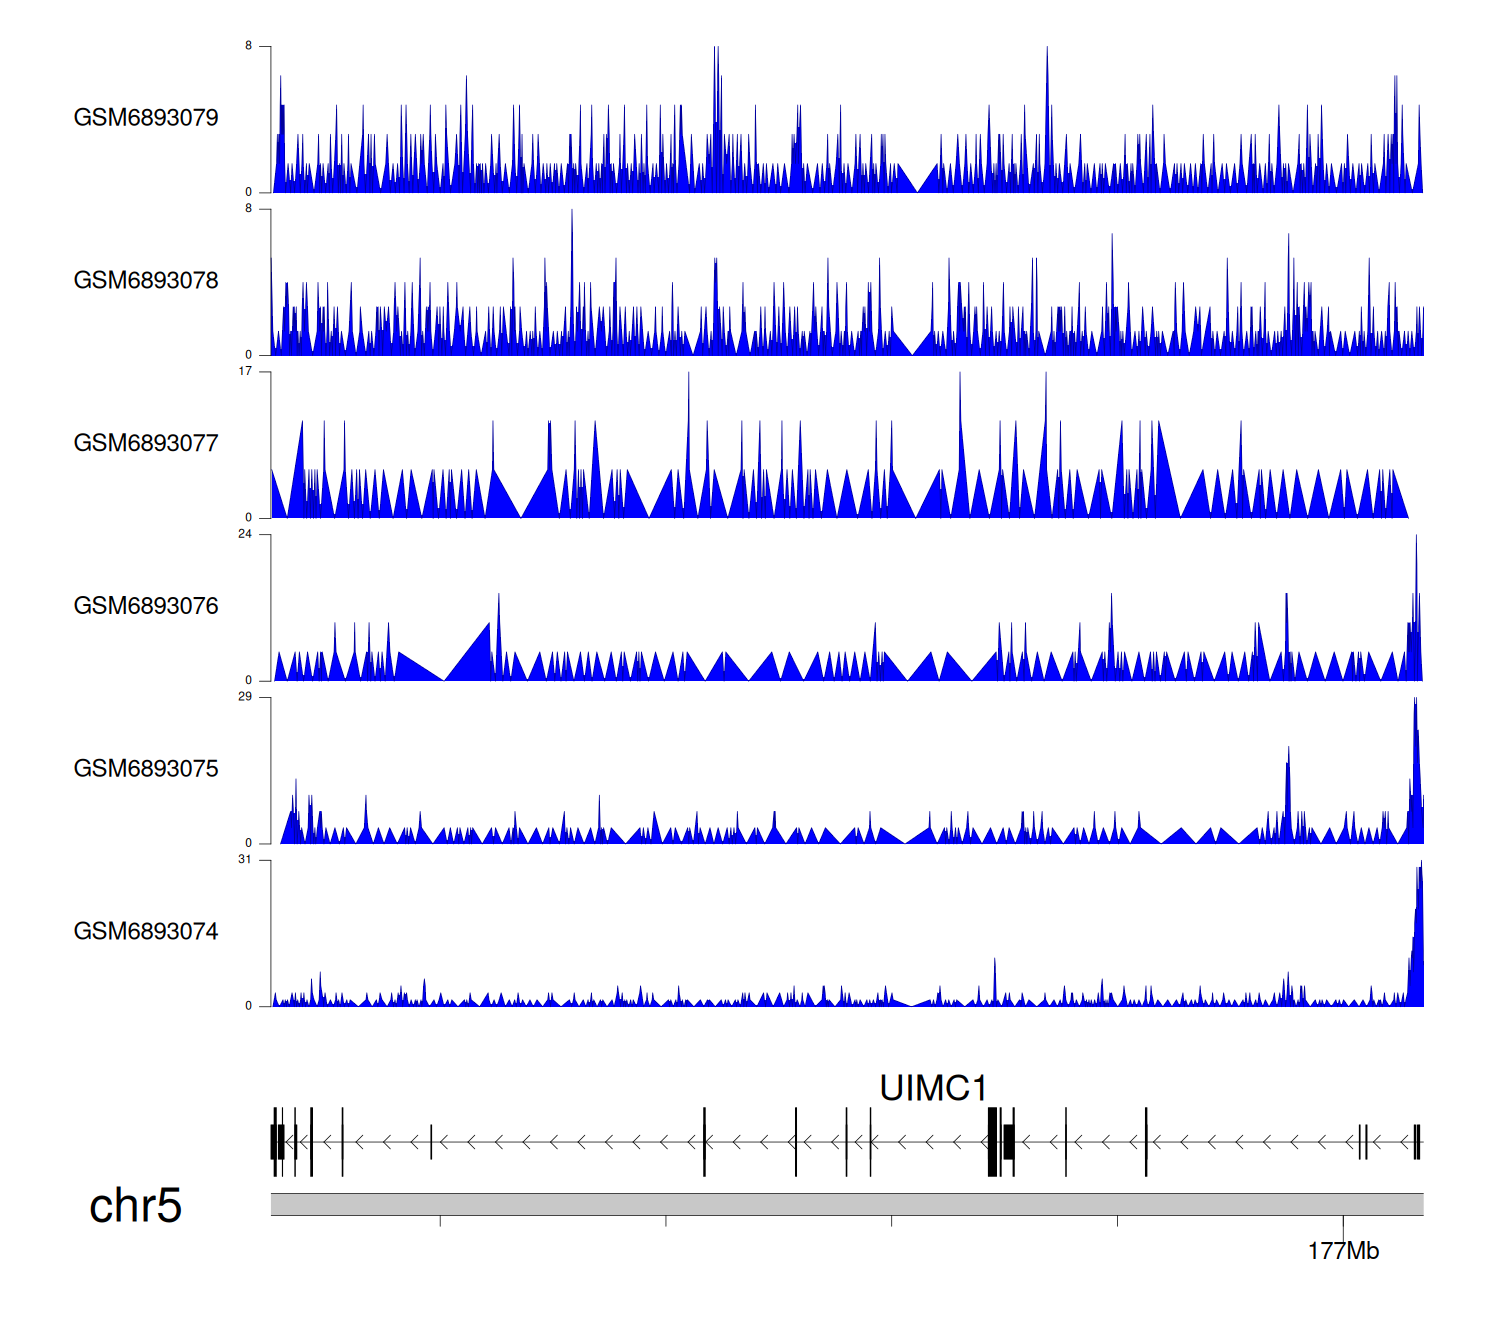Click the tick mark above 177Mb
The width and height of the screenshot is (1500, 1320).
tap(1343, 1222)
